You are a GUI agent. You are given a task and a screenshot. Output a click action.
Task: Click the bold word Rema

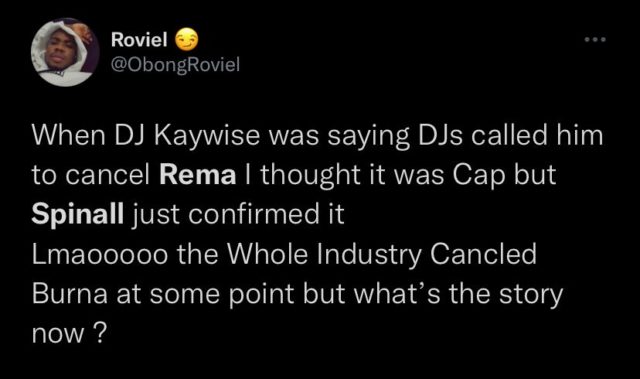pos(198,175)
